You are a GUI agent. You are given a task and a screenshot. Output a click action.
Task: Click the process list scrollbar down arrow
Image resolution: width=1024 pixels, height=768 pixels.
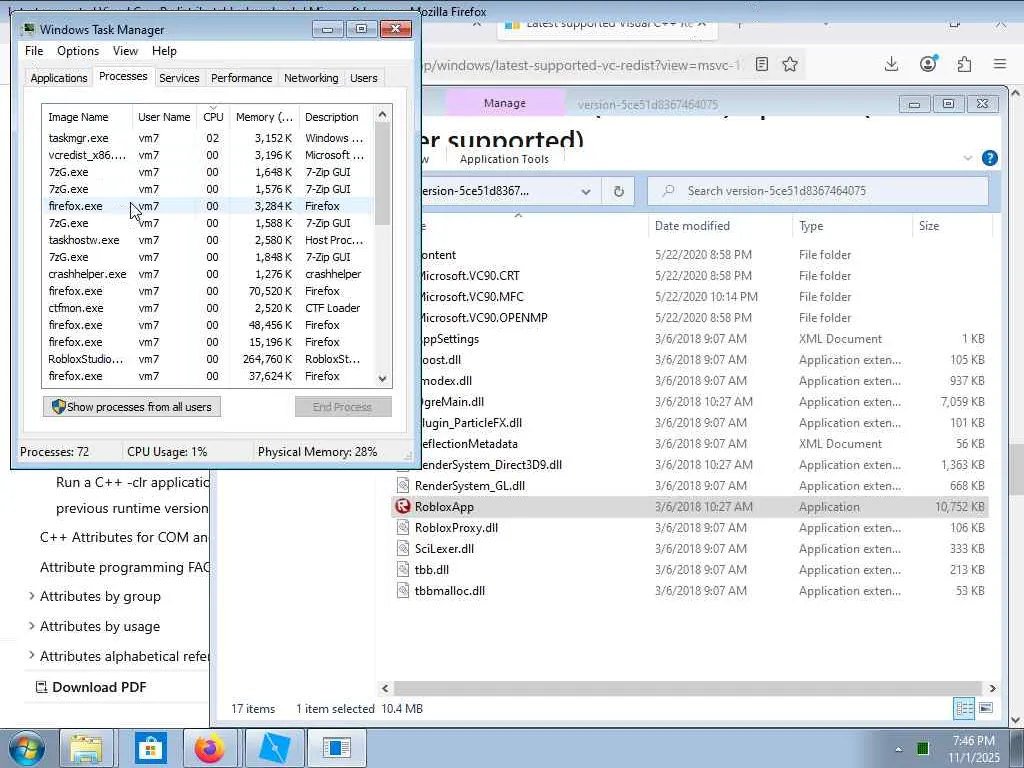coord(383,378)
